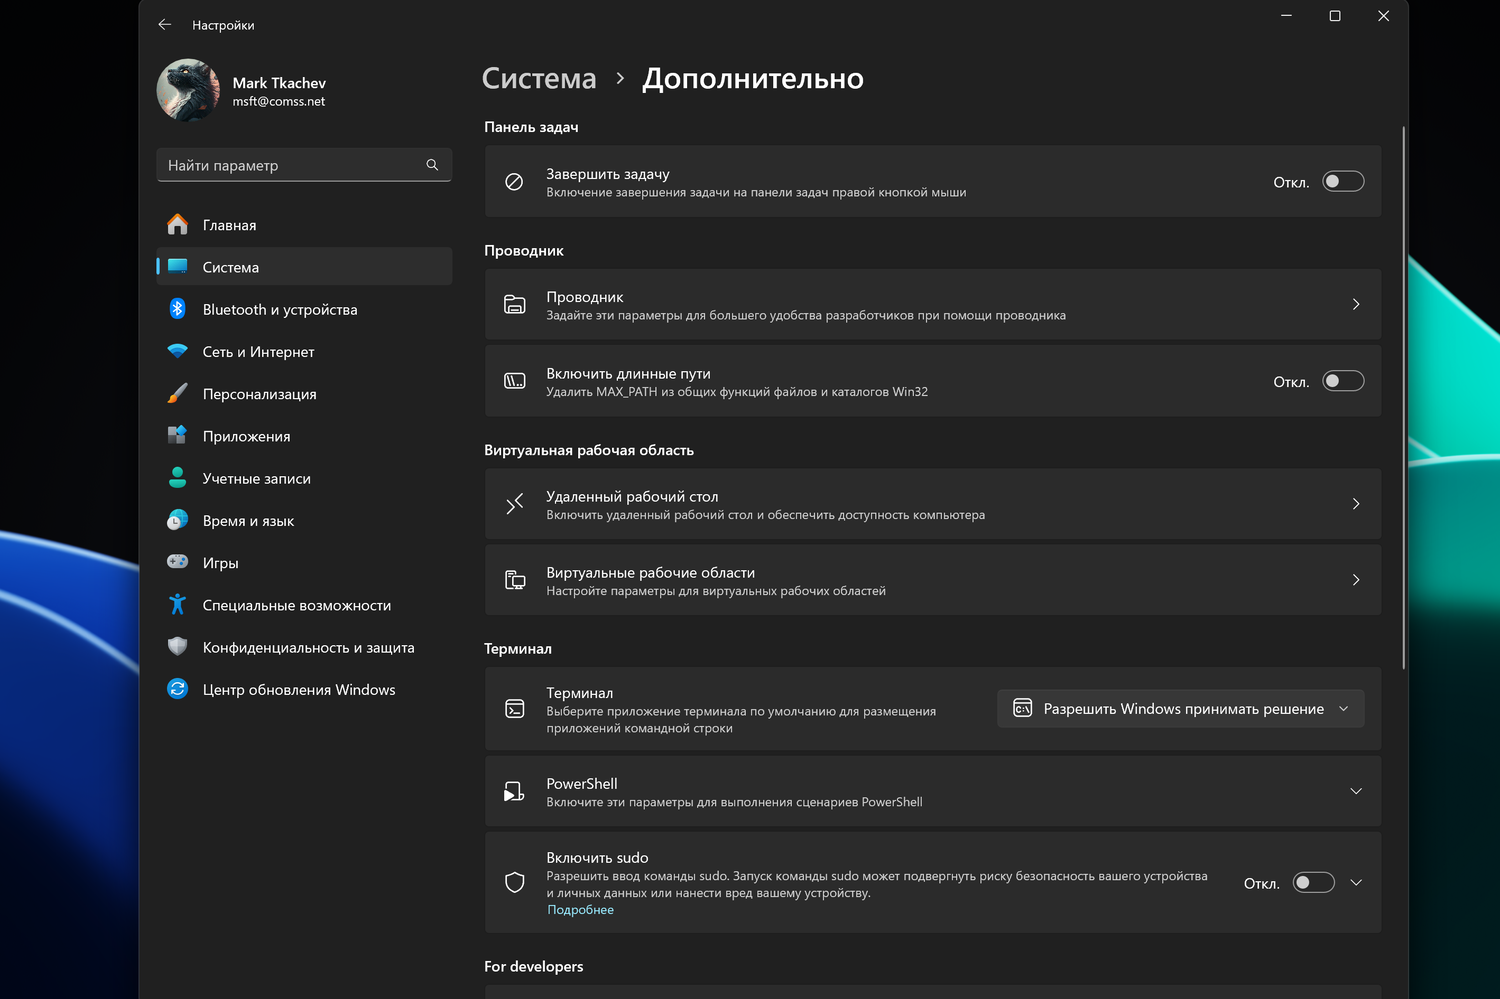Click the privacy shield icon in sidebar
1500x999 pixels.
tap(178, 647)
